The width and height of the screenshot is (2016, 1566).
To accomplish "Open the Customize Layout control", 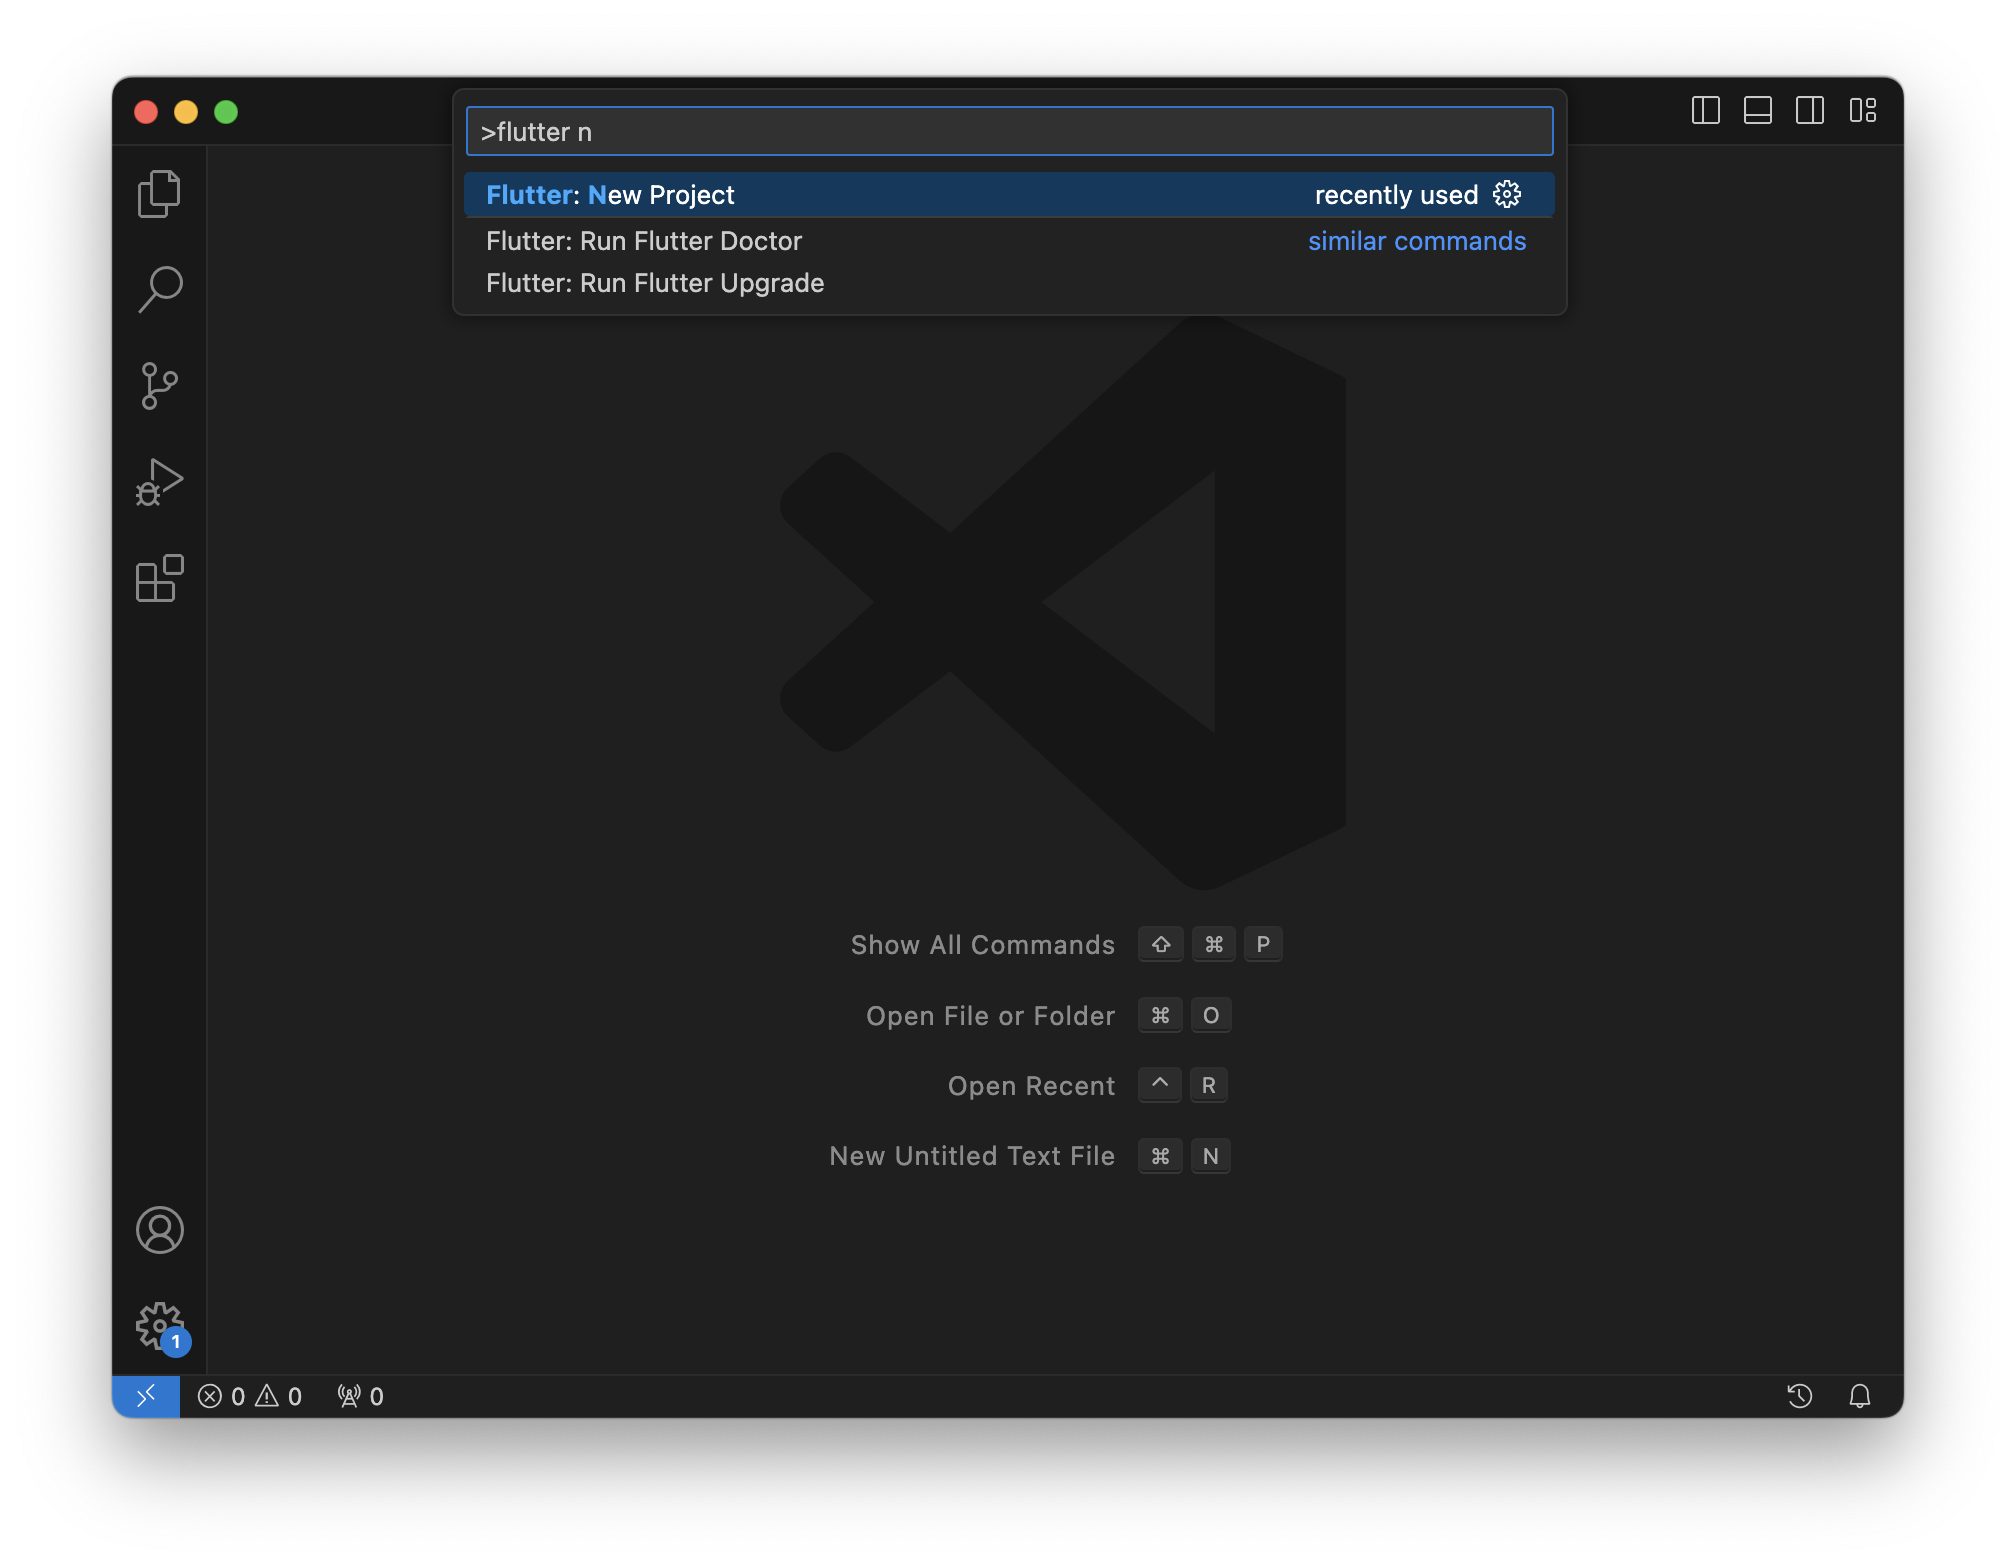I will pos(1864,111).
